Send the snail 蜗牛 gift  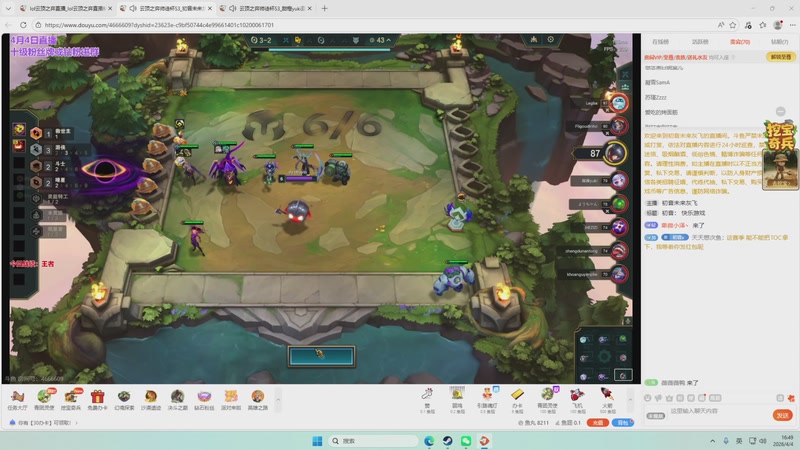[x=457, y=399]
